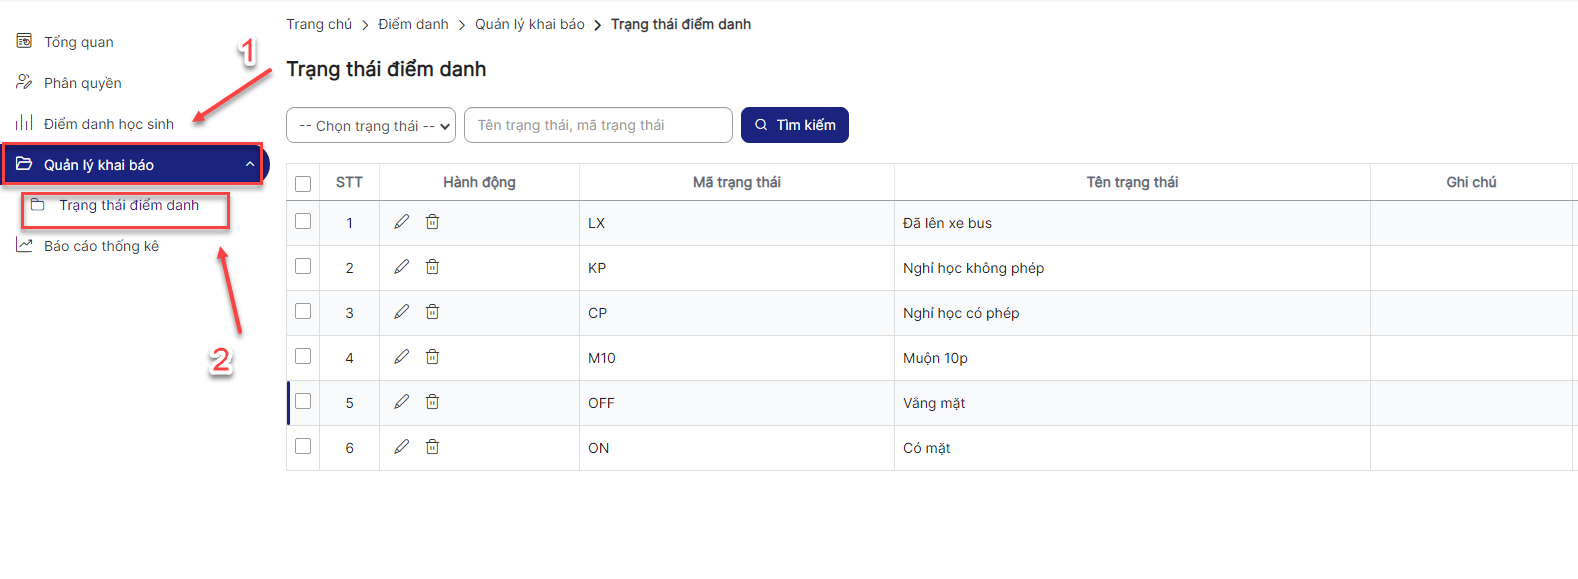Click trash icon in the Vắng mặt row

coord(432,402)
